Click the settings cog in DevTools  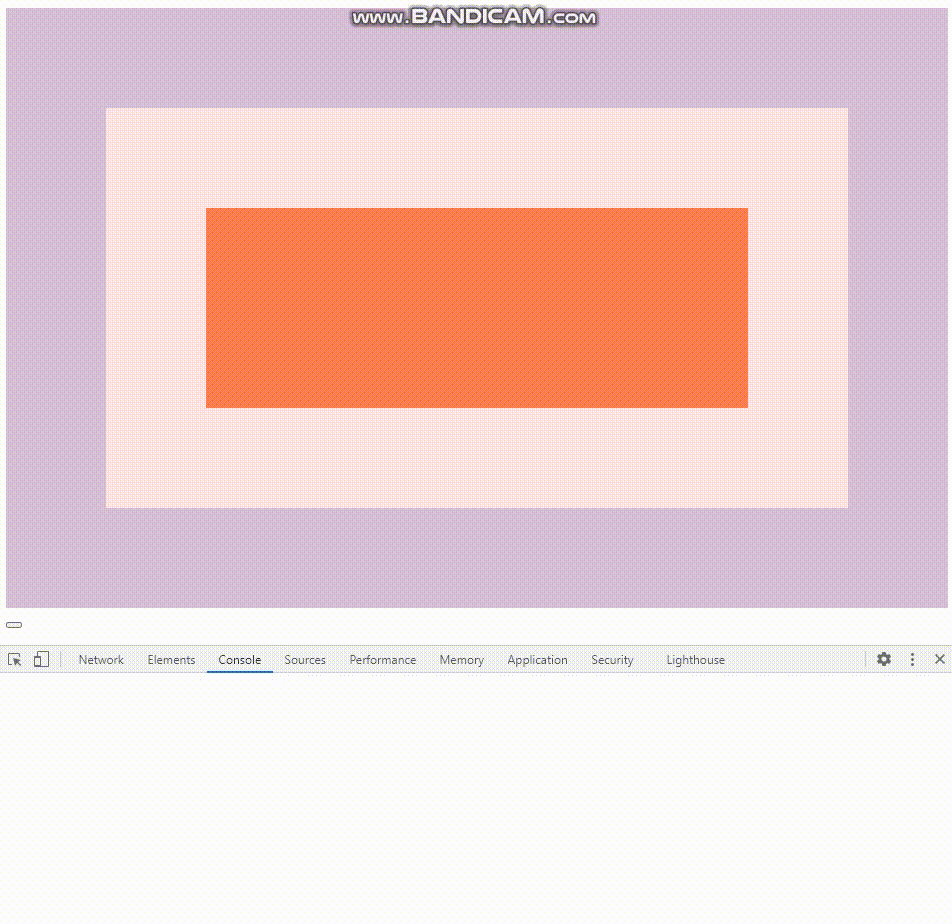point(883,660)
